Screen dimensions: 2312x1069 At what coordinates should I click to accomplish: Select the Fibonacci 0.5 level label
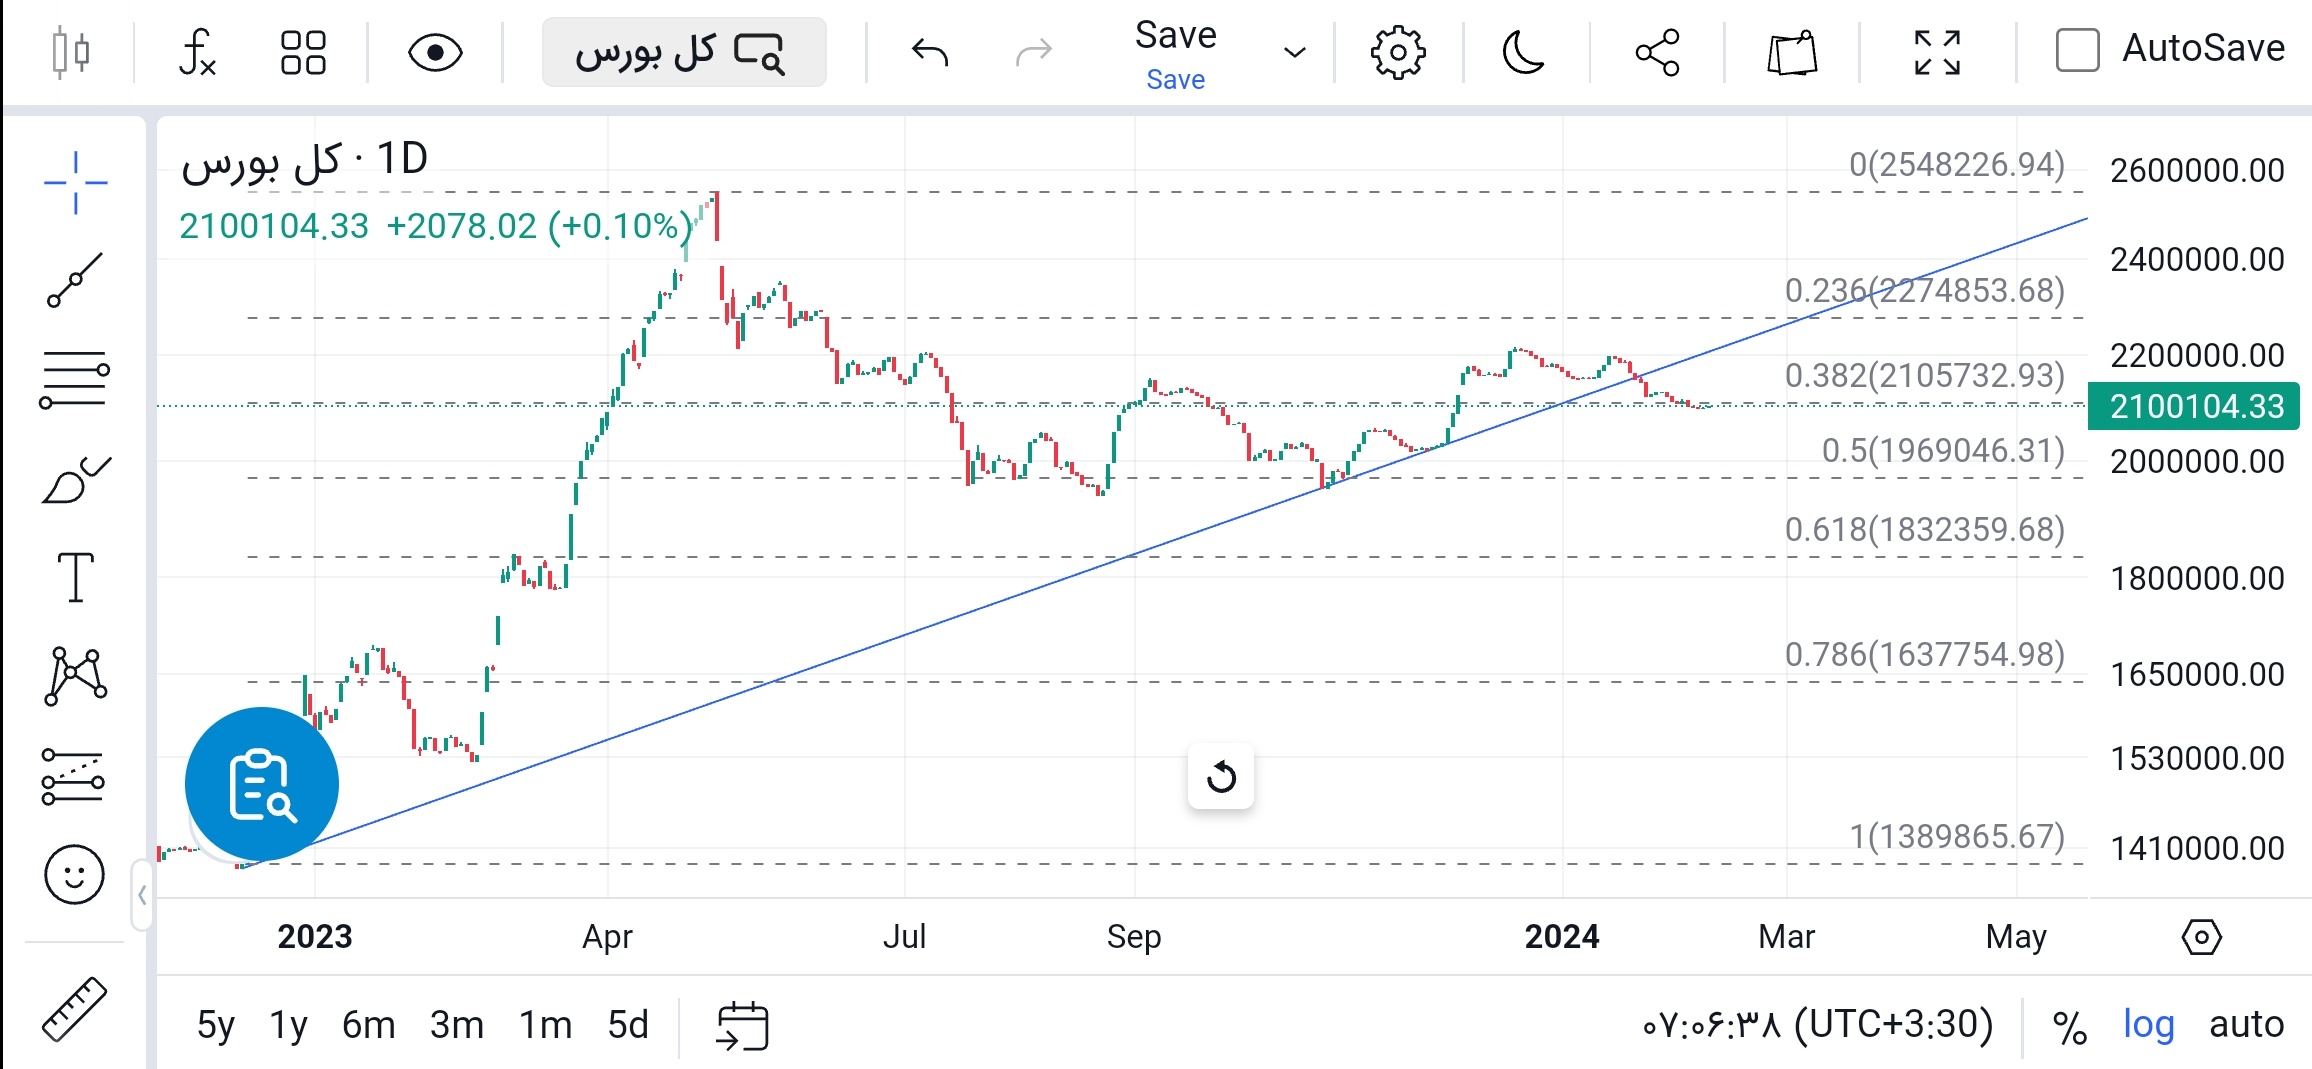click(1942, 450)
